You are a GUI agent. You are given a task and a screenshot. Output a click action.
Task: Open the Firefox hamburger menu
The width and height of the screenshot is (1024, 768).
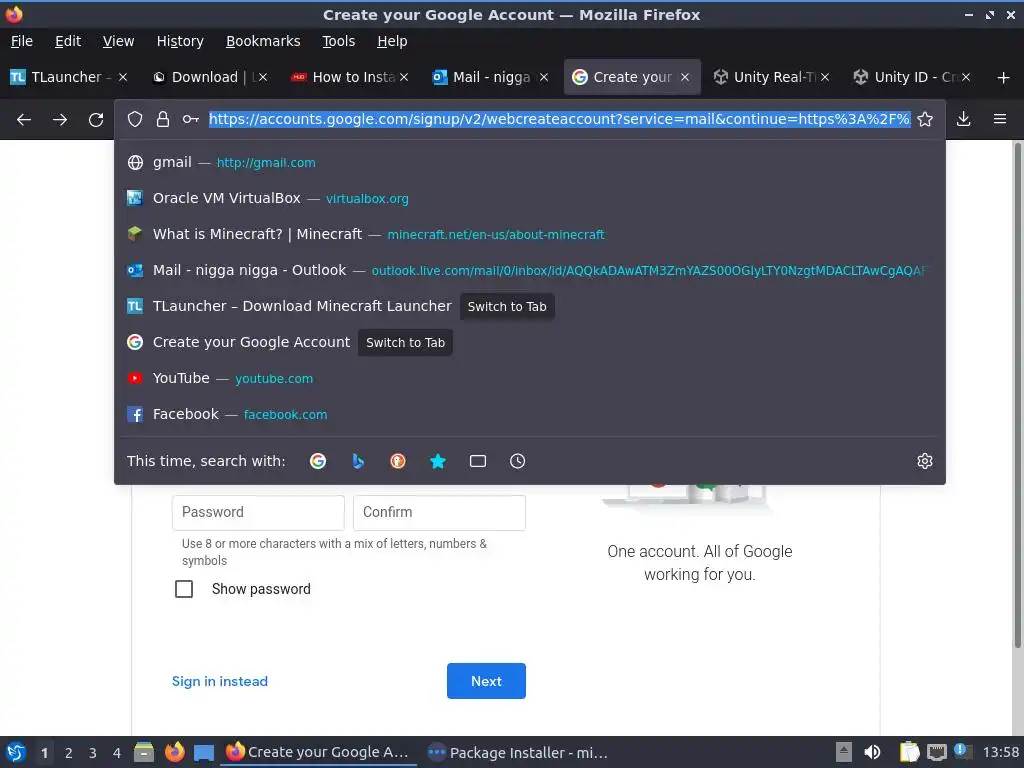point(1000,119)
